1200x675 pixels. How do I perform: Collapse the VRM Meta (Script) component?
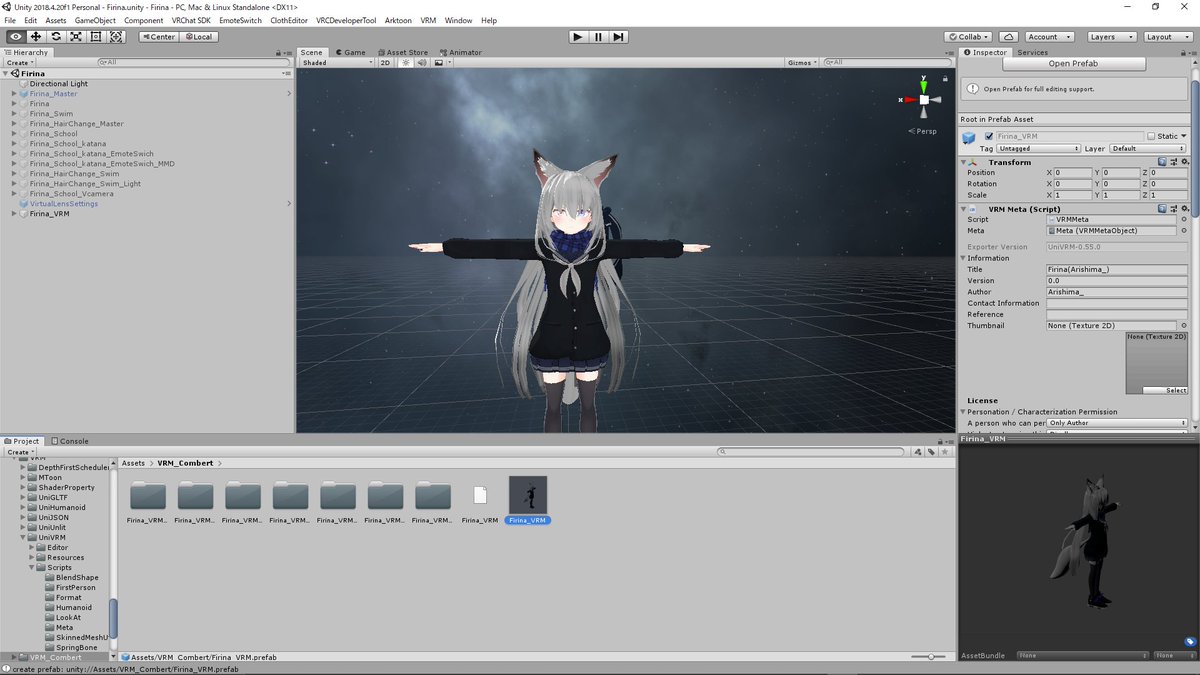pyautogui.click(x=965, y=209)
